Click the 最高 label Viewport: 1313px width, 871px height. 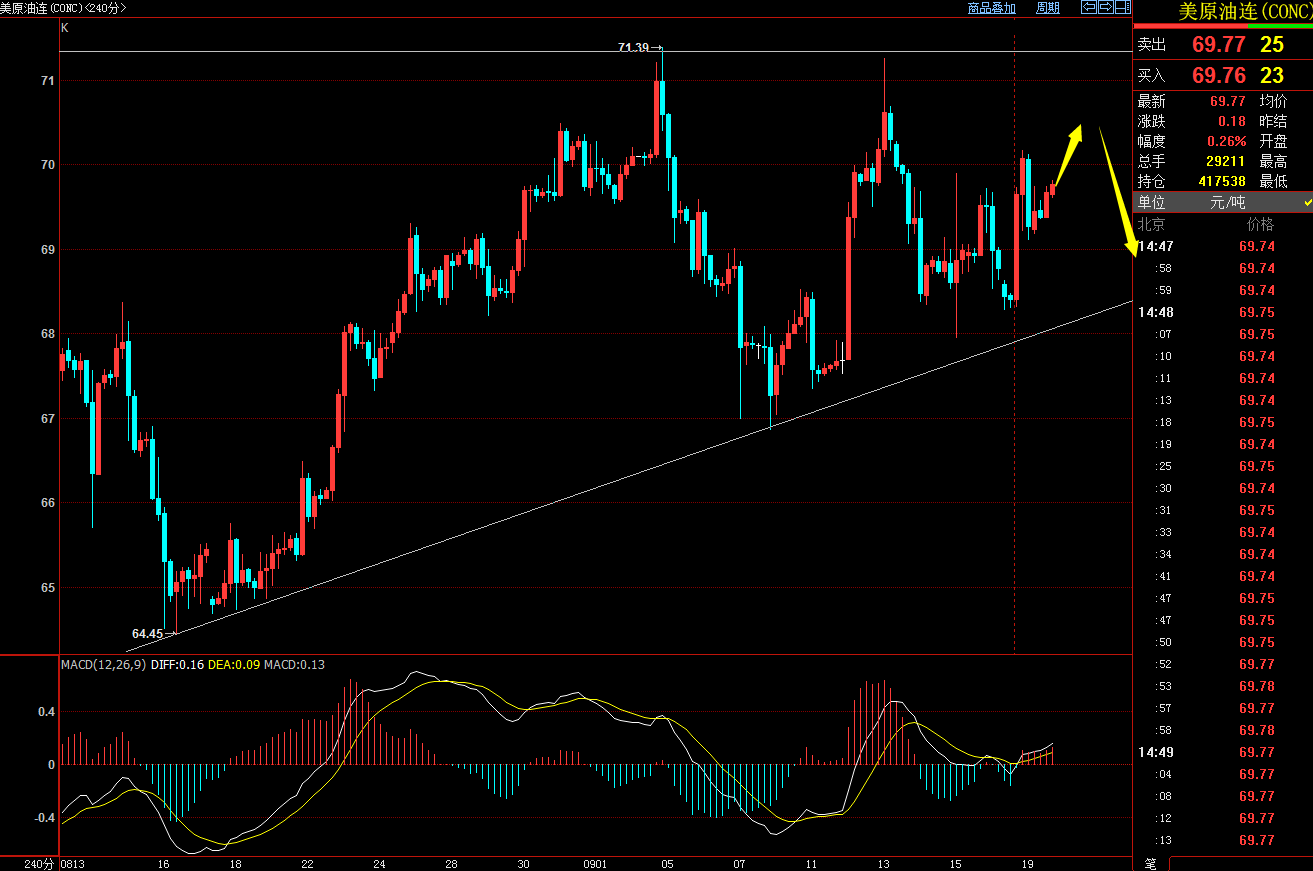click(1273, 161)
